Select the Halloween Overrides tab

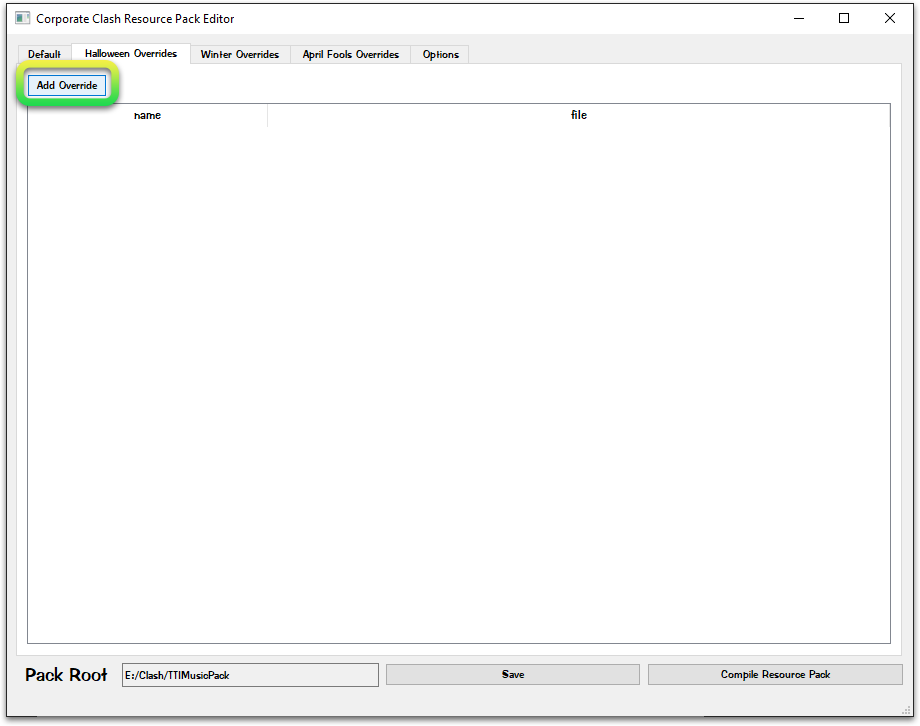point(131,53)
